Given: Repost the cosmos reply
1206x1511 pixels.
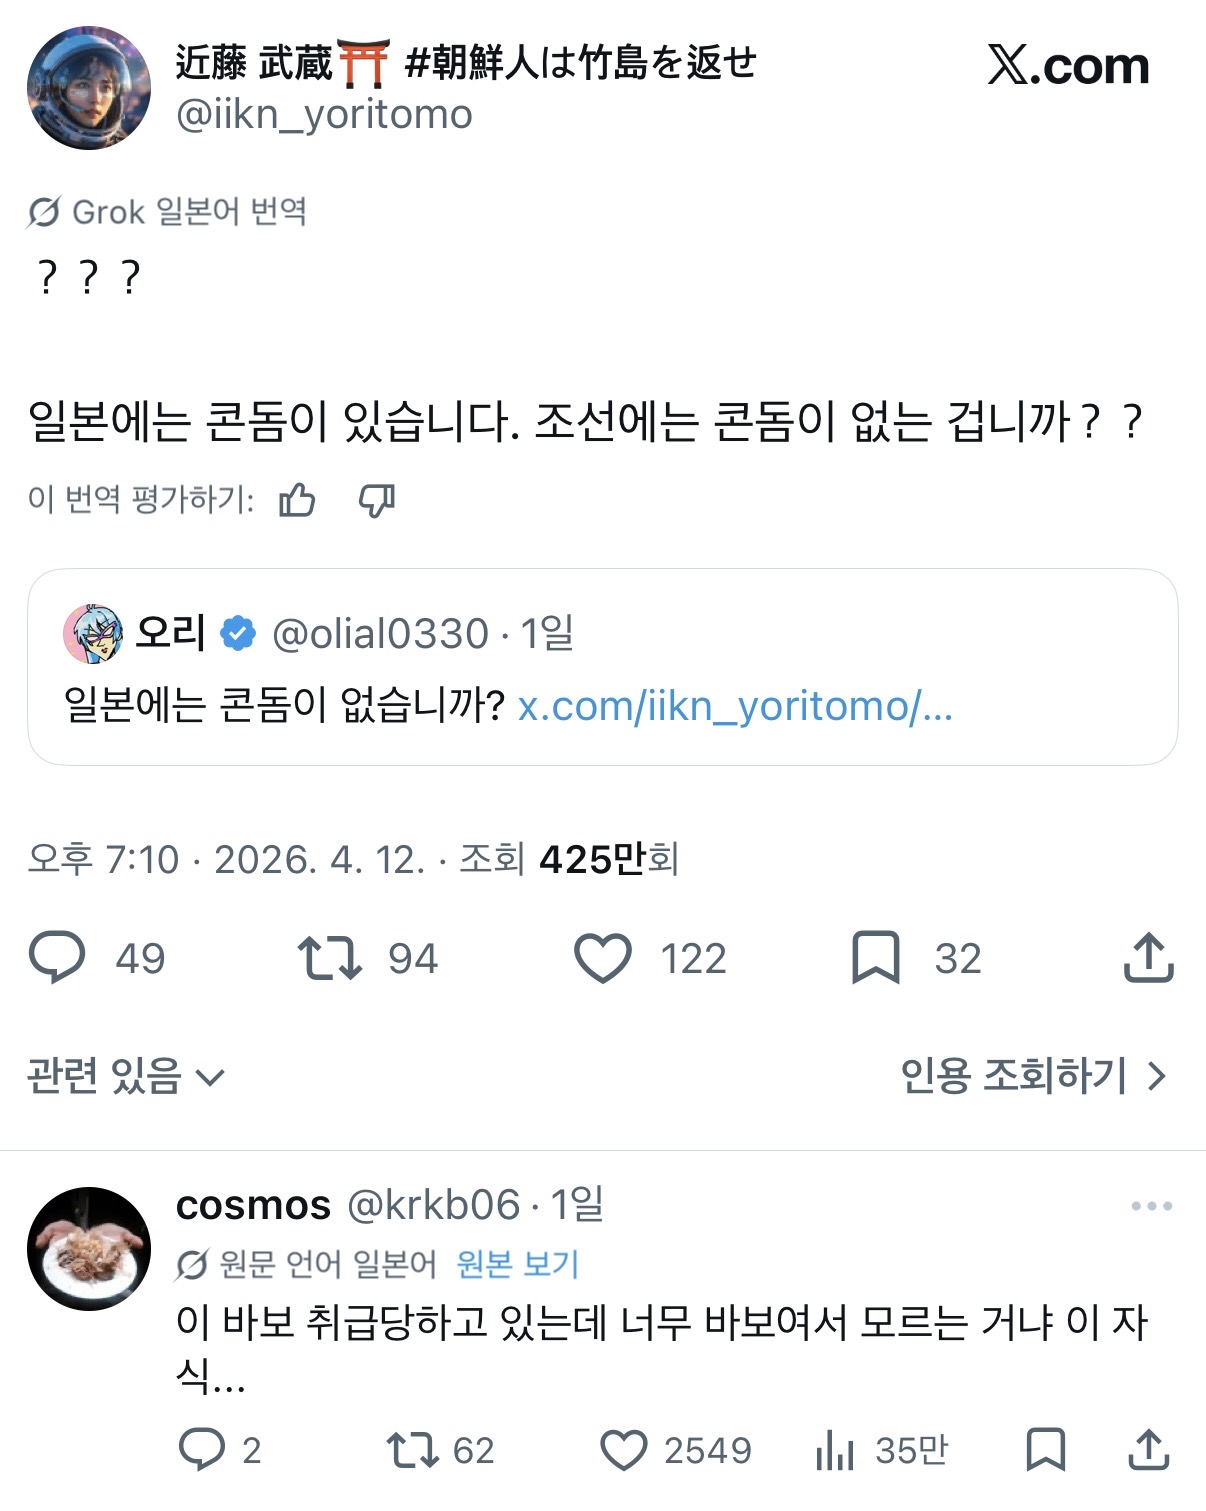Looking at the screenshot, I should [x=412, y=1450].
